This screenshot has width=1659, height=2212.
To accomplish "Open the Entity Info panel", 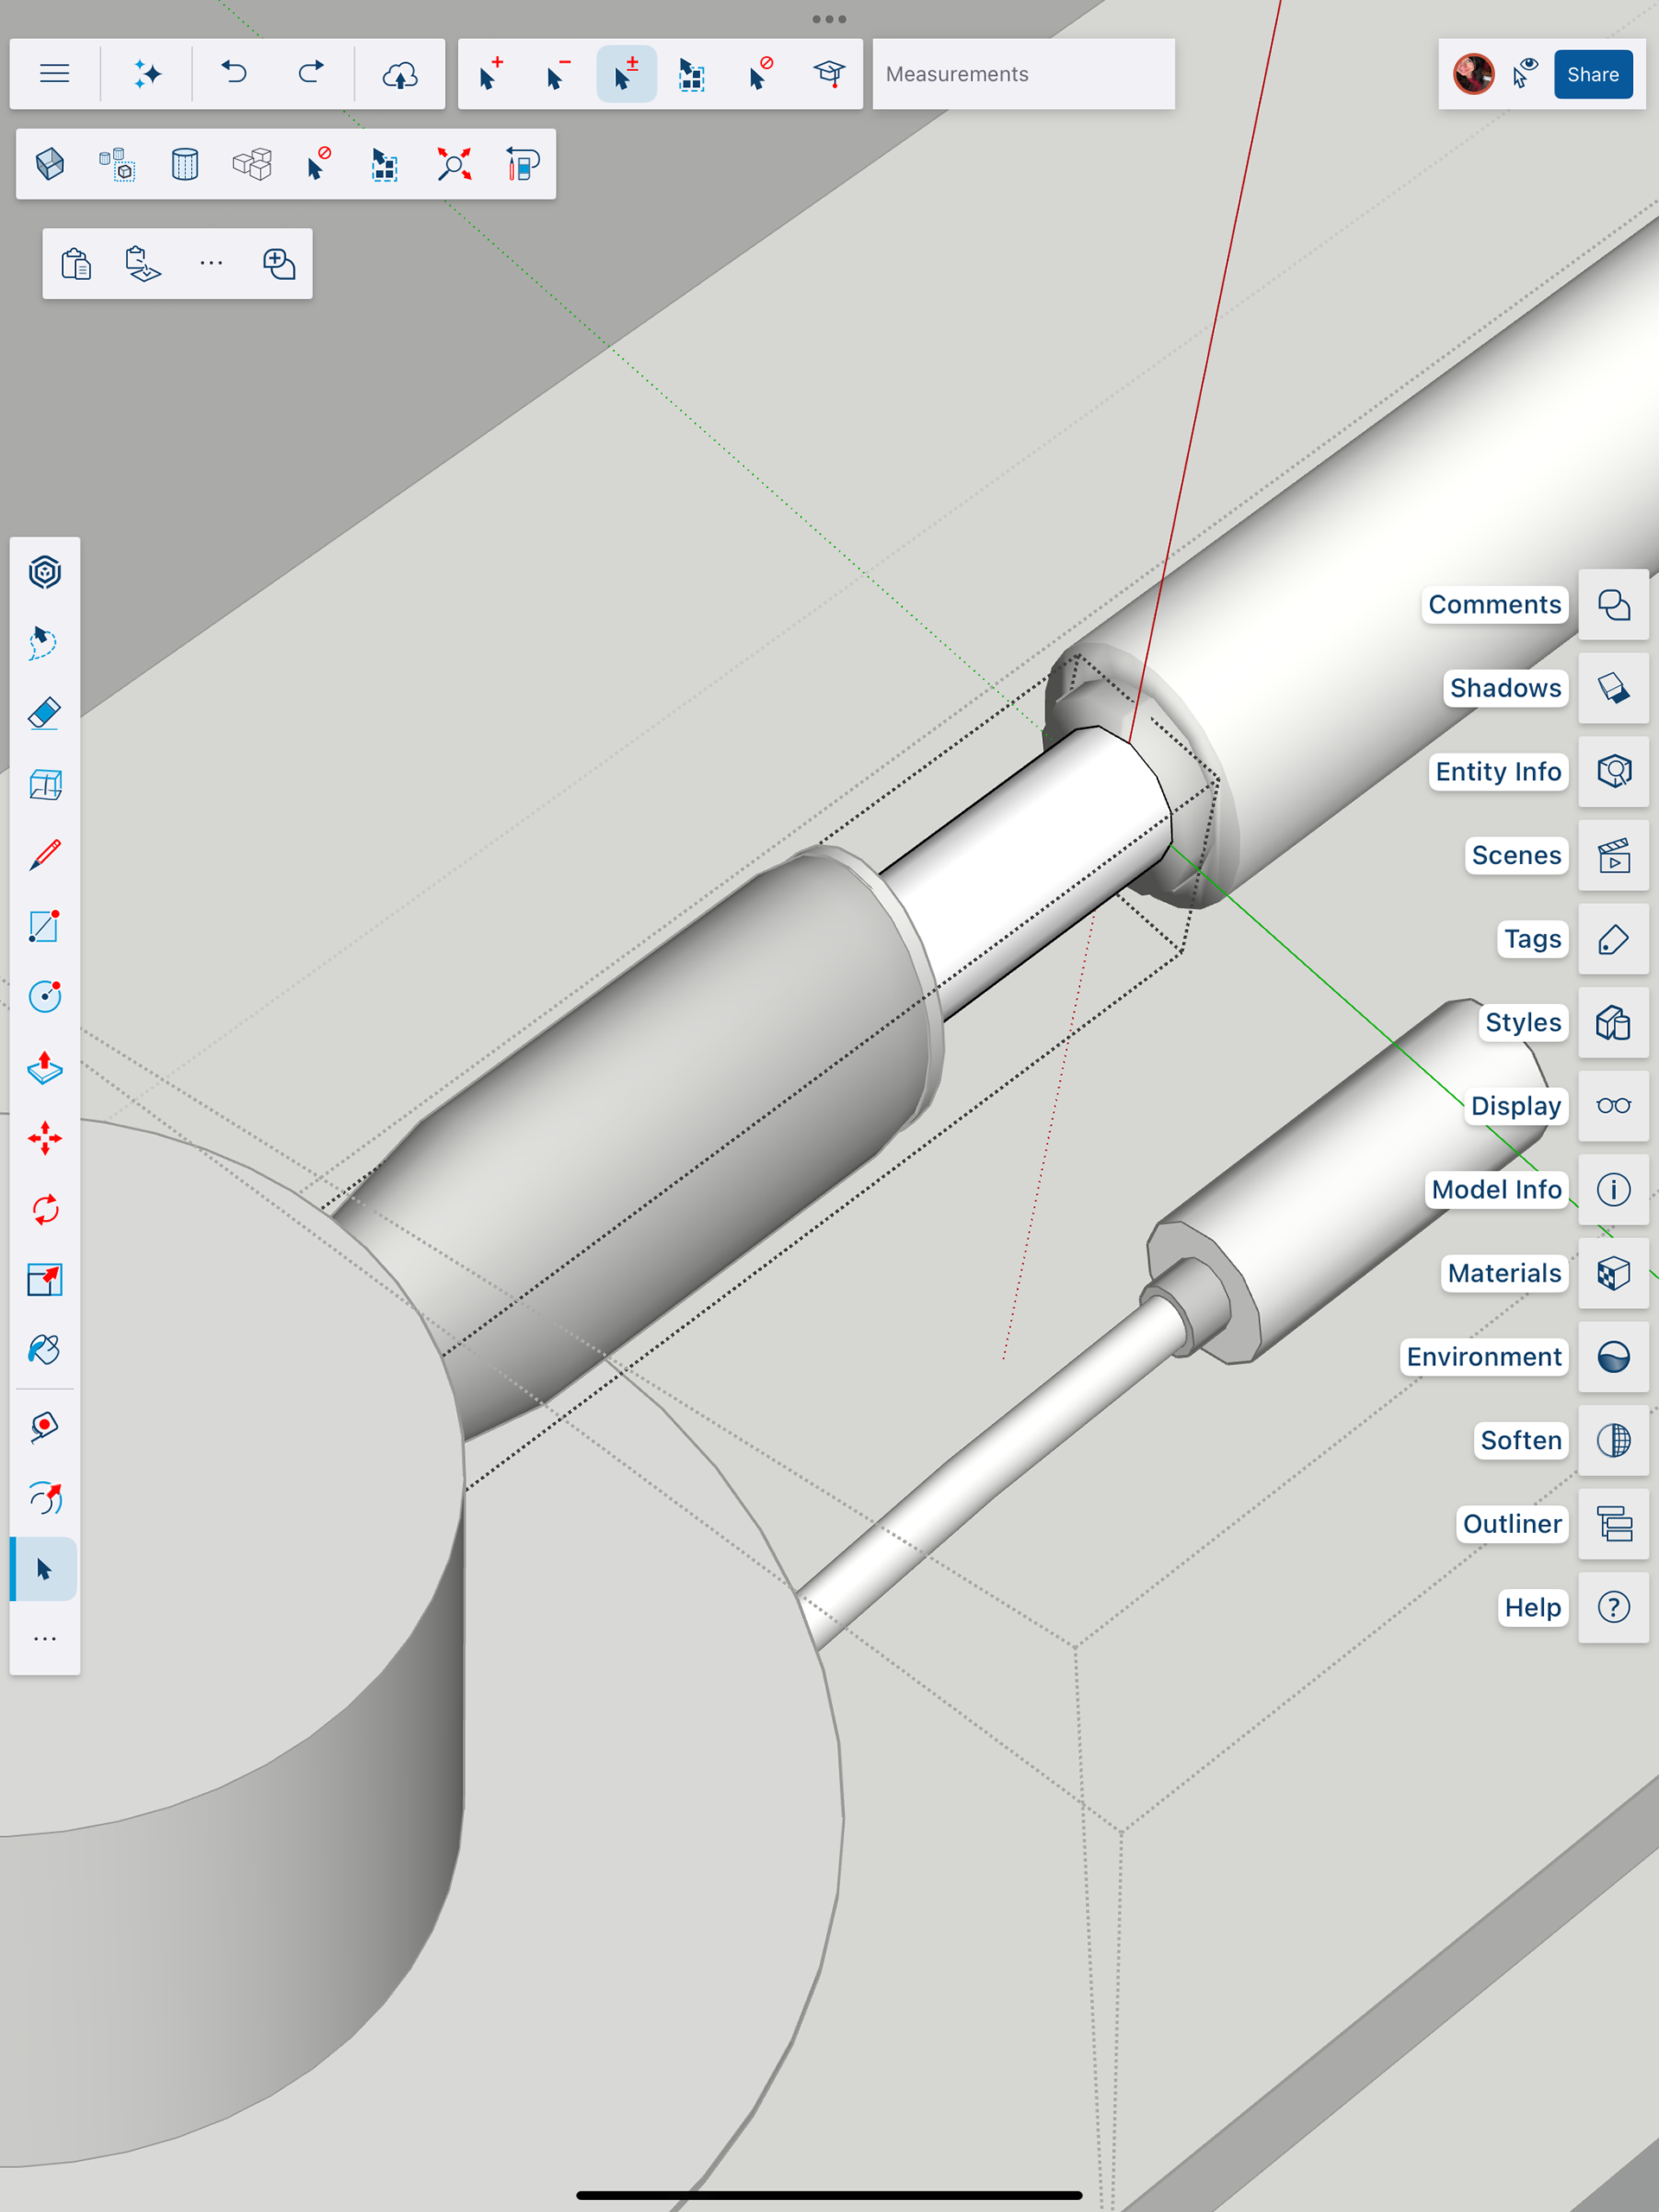I will coord(1613,772).
